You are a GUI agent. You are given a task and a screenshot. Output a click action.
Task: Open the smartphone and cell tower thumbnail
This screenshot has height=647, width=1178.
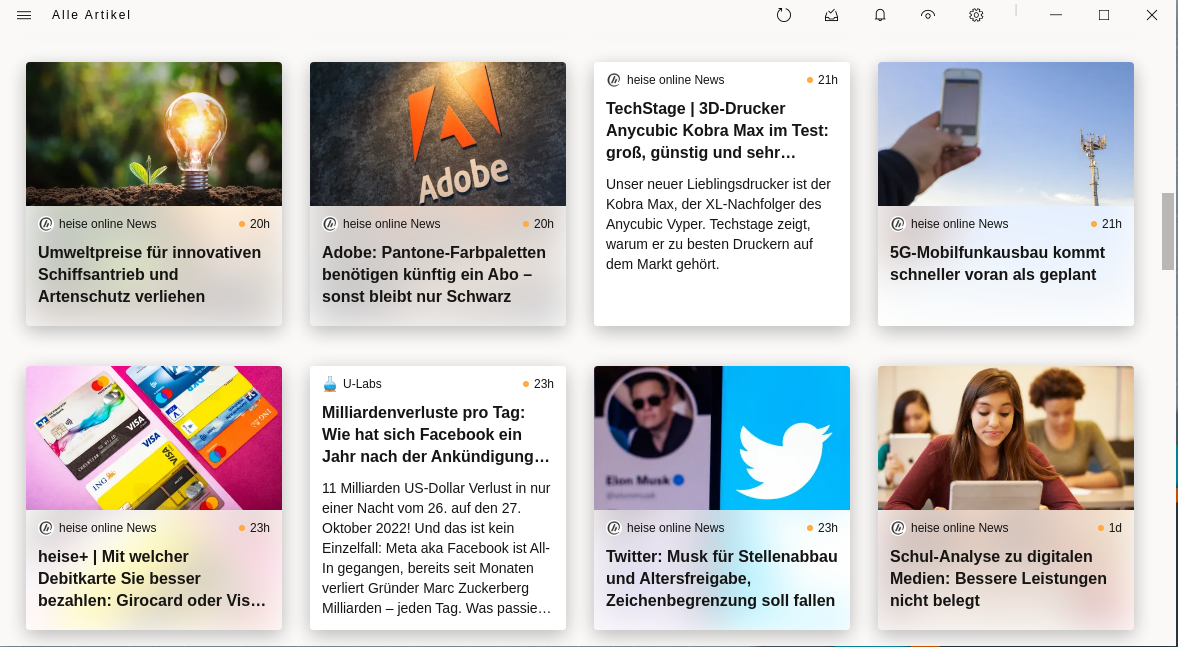tap(1006, 134)
